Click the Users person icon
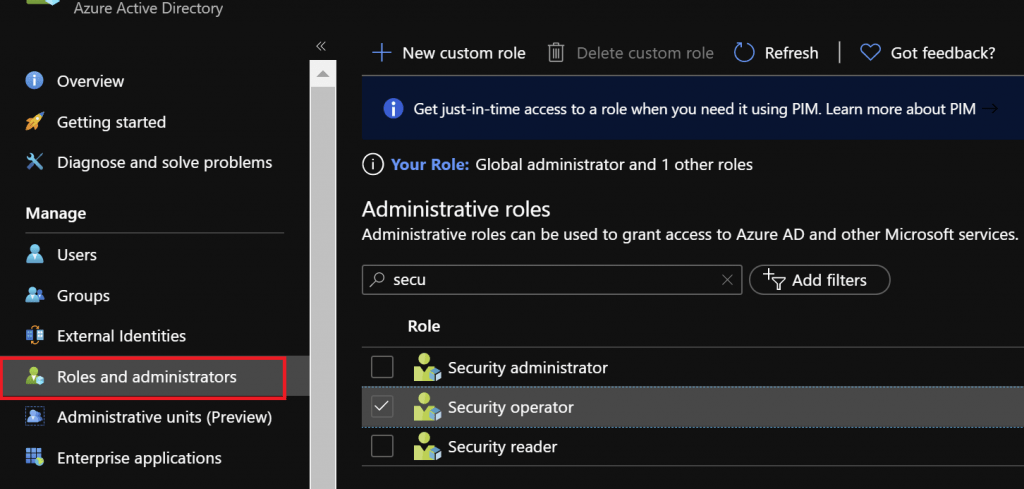 click(x=34, y=254)
